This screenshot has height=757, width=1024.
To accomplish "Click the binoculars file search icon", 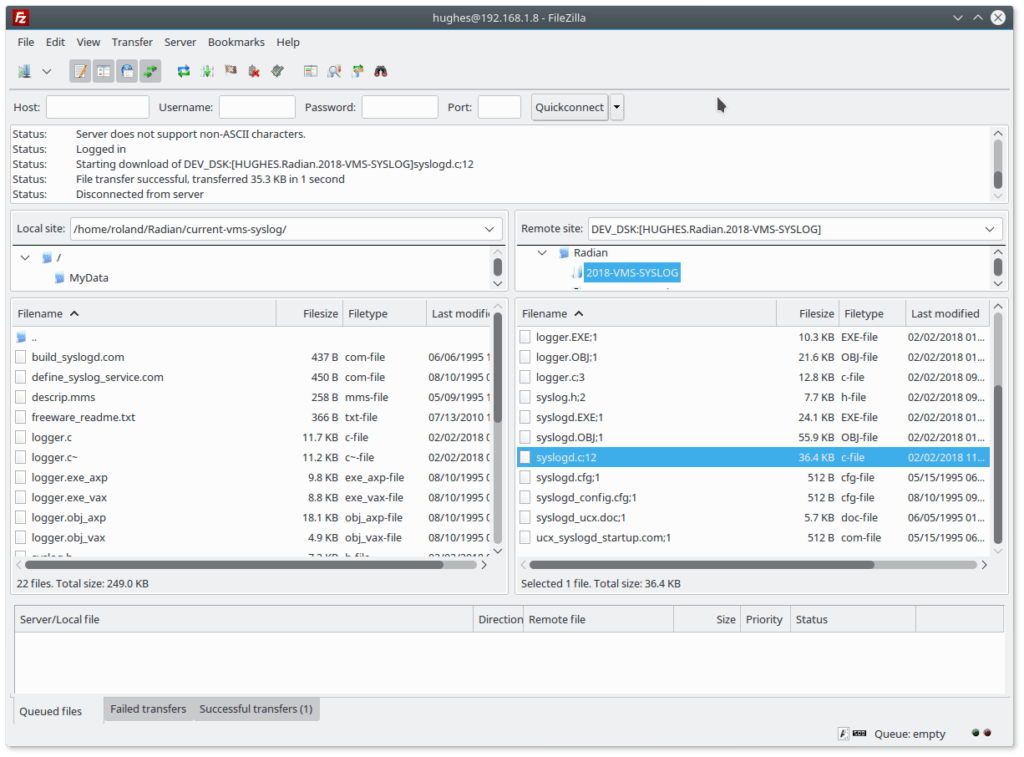I will tap(381, 71).
